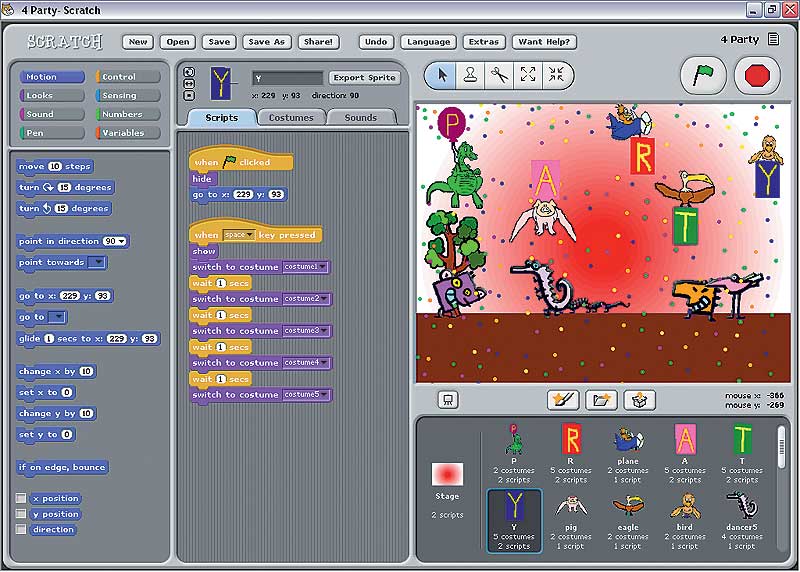
Task: Open the Sound block category
Action: pos(52,114)
